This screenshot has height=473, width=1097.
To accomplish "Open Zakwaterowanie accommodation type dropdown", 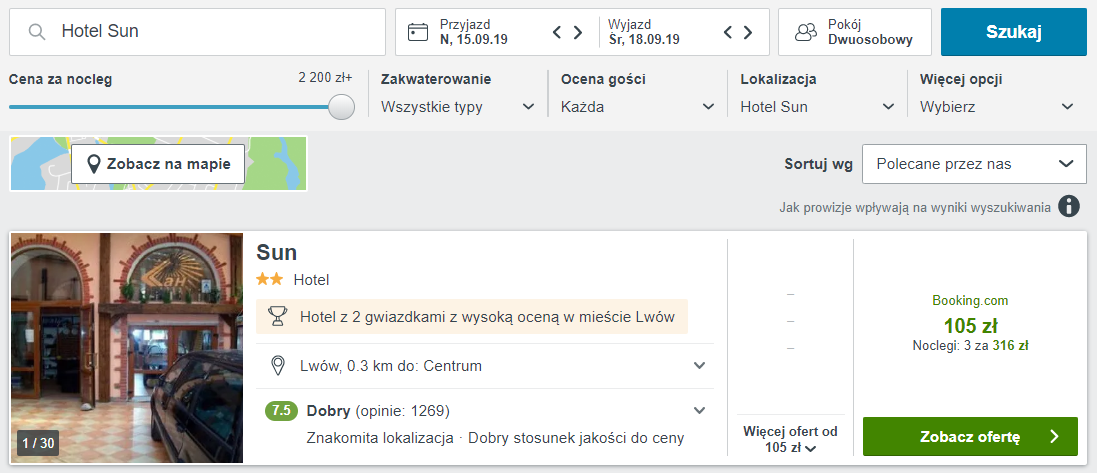I will (459, 107).
